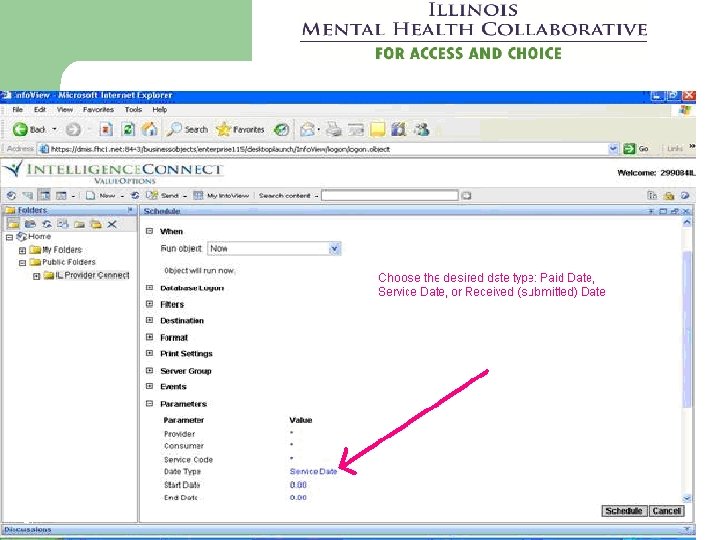Viewport: 720px width, 540px height.
Task: Open the Edit menu
Action: tap(40, 109)
